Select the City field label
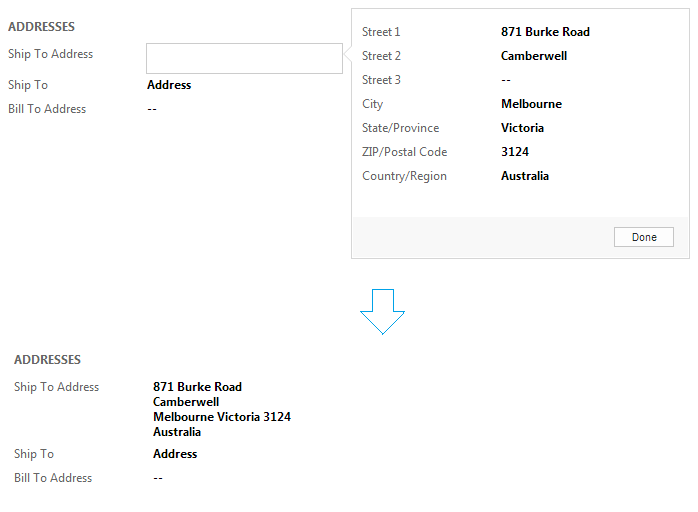 coord(372,104)
